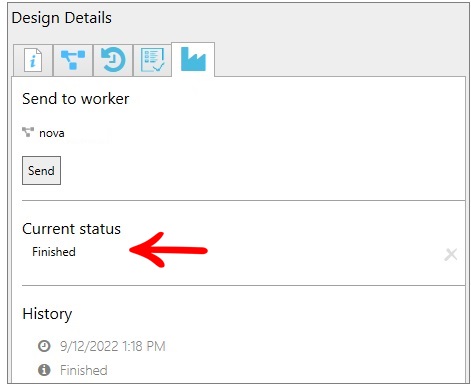
Task: Click the divider line below Send button
Action: pos(243,201)
